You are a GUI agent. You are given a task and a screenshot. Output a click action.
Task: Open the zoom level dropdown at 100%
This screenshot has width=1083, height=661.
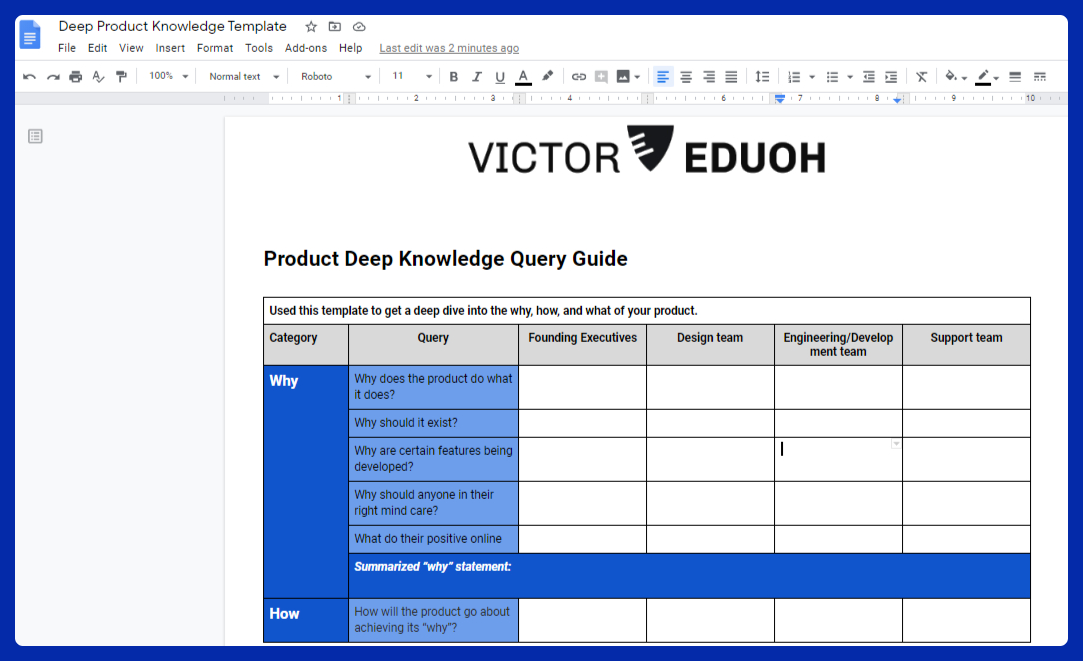[x=169, y=76]
